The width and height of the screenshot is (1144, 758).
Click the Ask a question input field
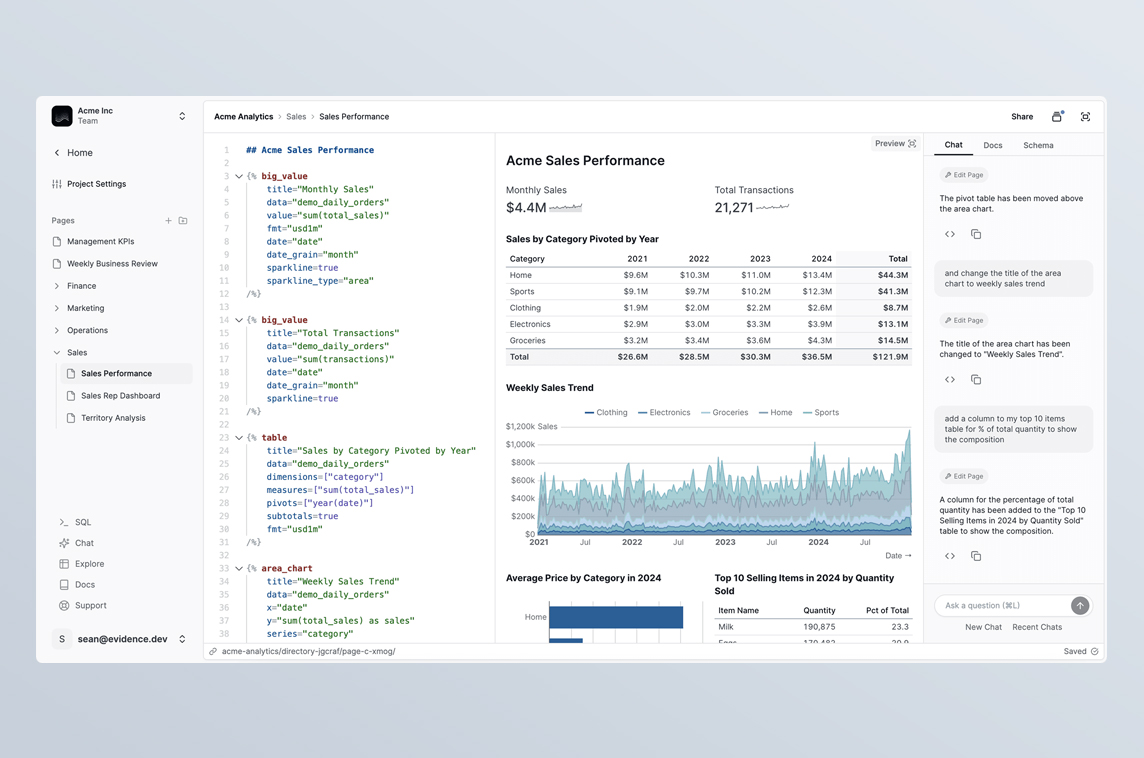point(1003,605)
